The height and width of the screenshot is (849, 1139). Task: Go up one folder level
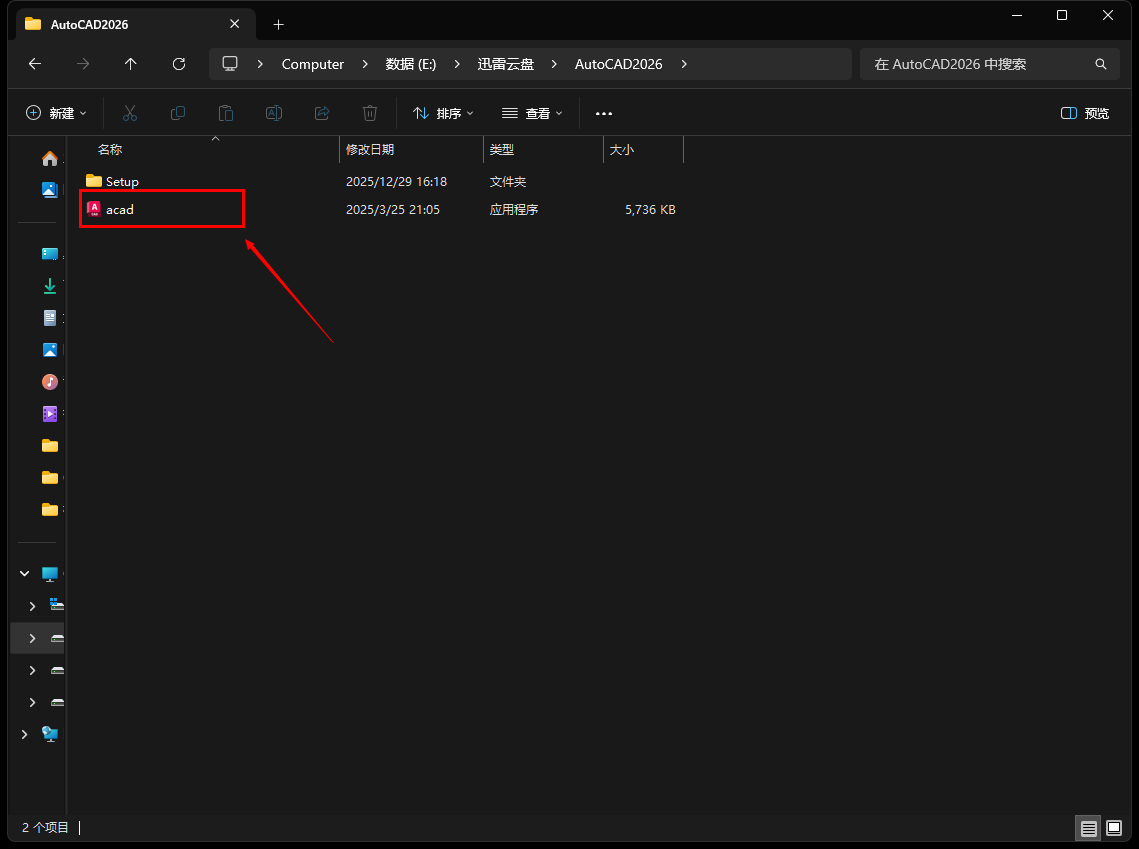[x=131, y=64]
